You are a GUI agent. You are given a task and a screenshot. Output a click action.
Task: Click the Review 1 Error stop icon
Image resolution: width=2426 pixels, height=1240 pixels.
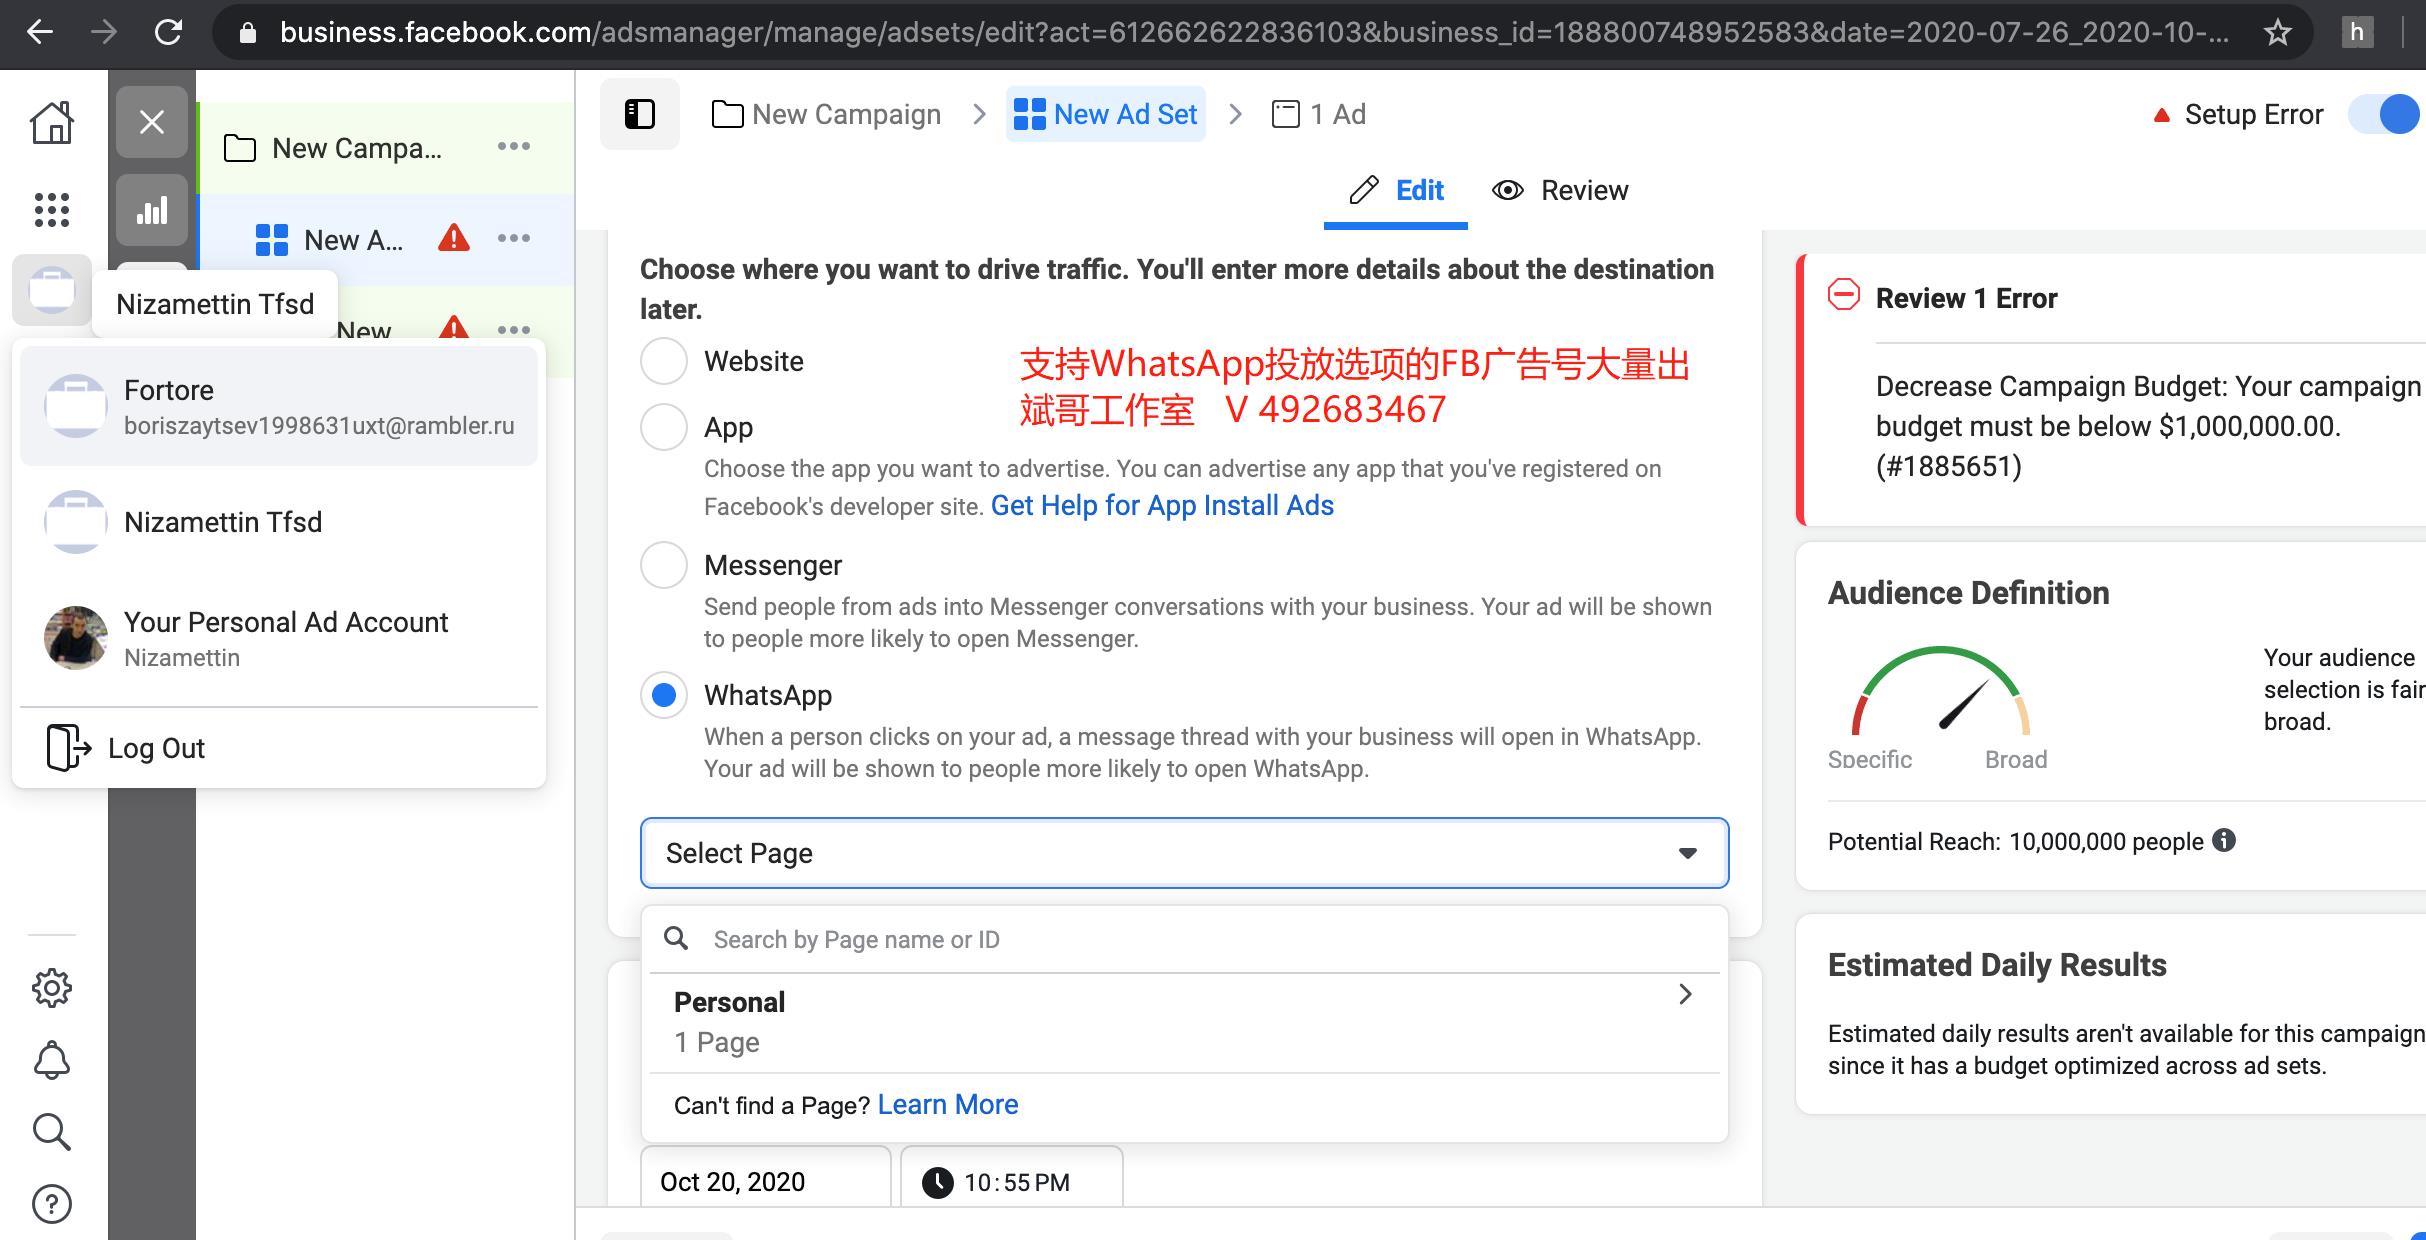1844,295
